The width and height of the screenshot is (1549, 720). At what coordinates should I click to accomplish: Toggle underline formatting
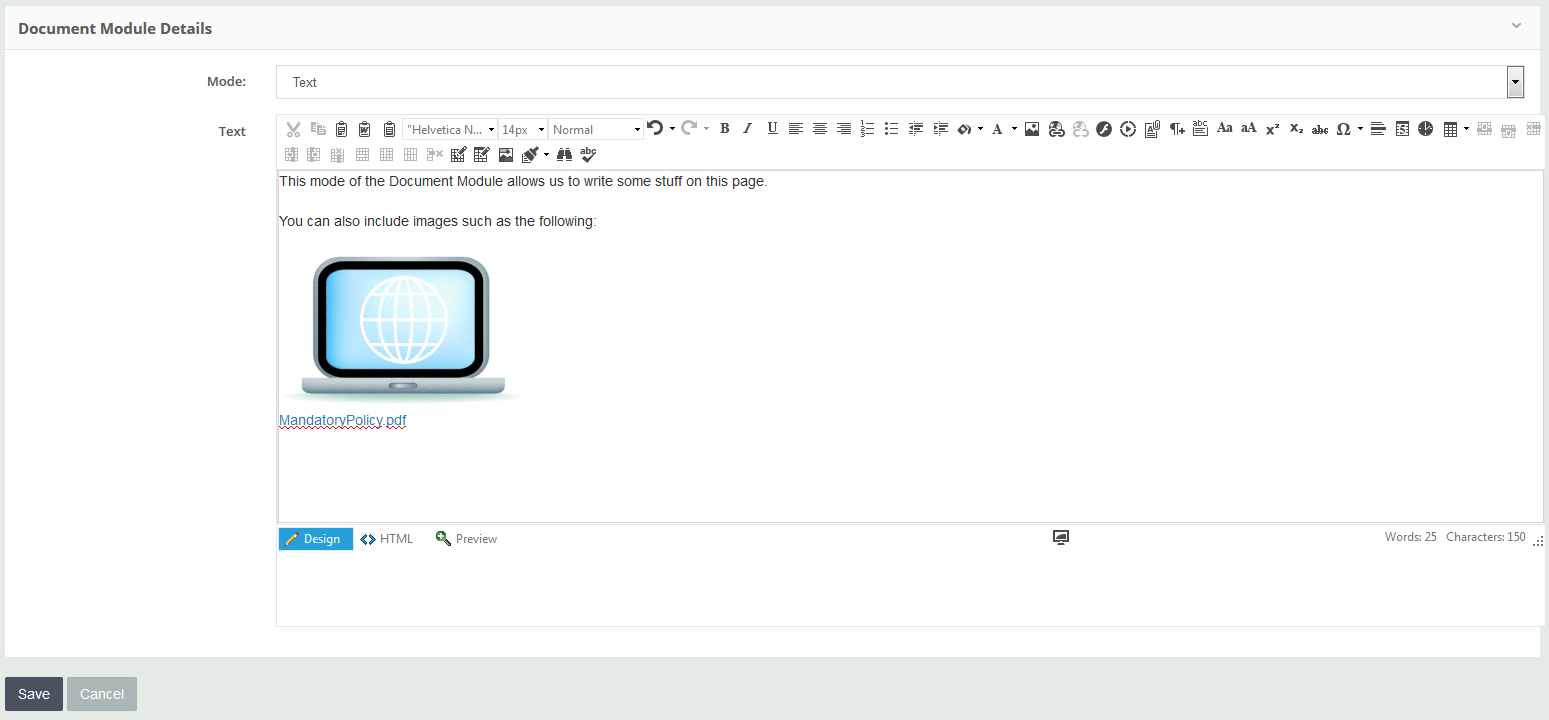point(771,128)
